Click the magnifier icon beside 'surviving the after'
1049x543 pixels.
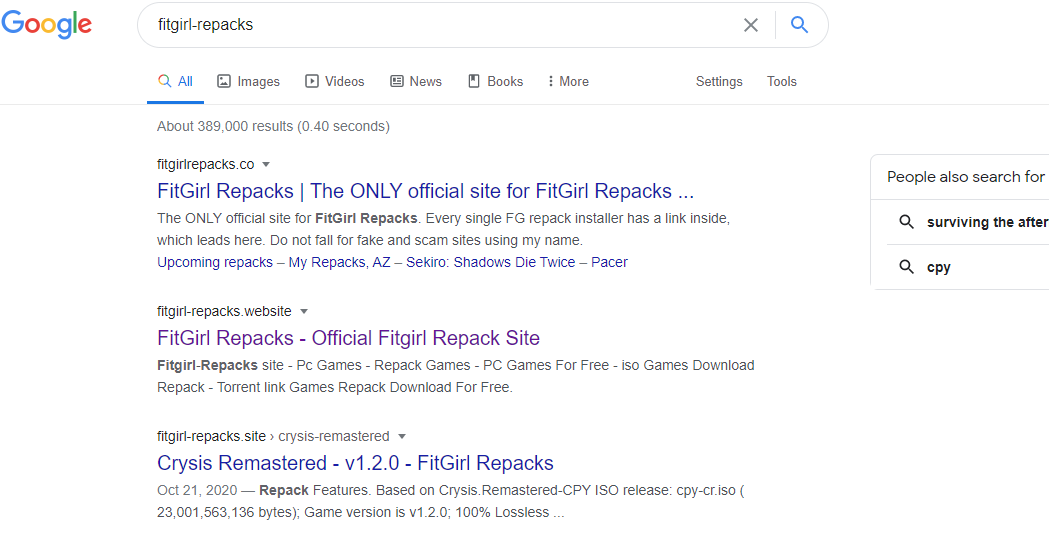point(907,222)
